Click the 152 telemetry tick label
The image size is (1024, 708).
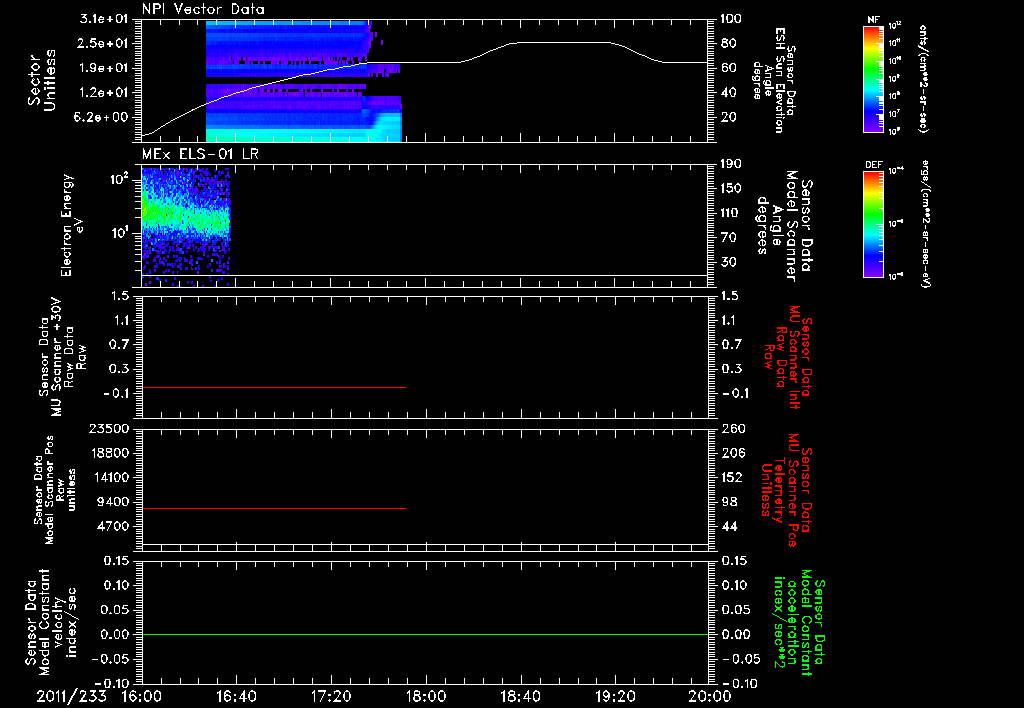(731, 477)
